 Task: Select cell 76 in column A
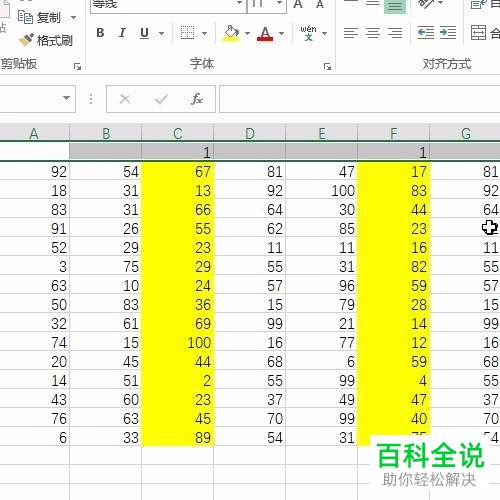tap(34, 419)
